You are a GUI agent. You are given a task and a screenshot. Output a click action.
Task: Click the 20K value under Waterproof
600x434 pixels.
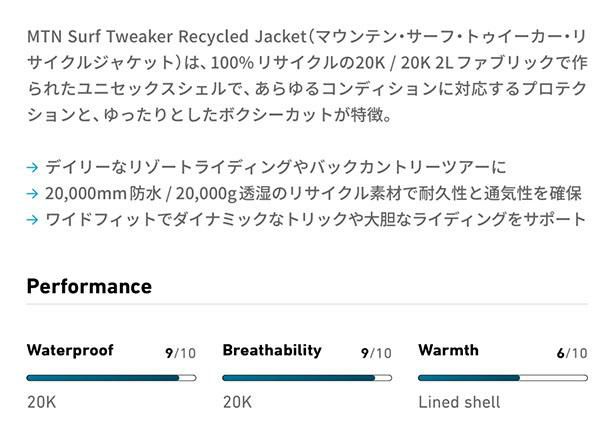click(41, 403)
